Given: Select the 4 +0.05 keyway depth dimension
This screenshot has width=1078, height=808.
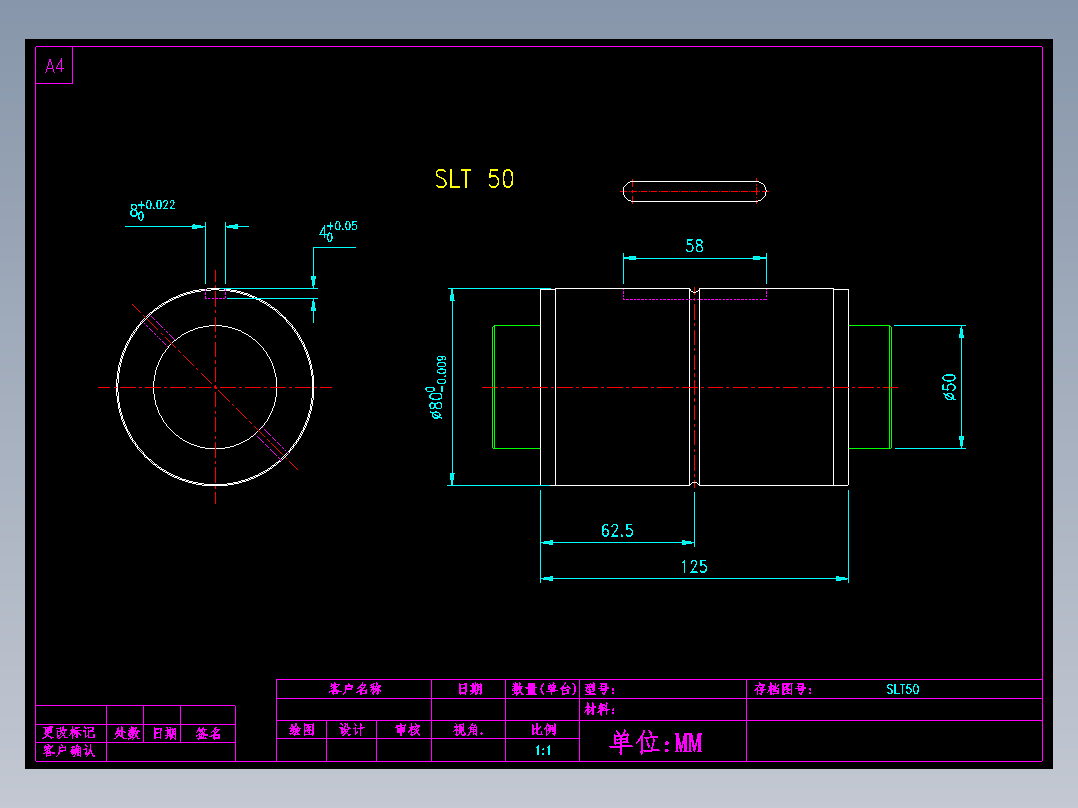Looking at the screenshot, I should click(x=338, y=231).
